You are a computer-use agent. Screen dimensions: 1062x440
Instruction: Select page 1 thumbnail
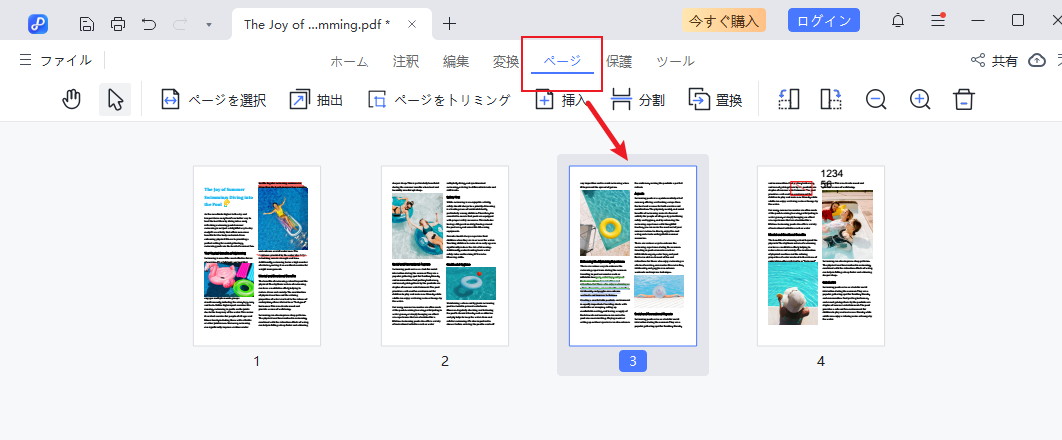point(257,256)
